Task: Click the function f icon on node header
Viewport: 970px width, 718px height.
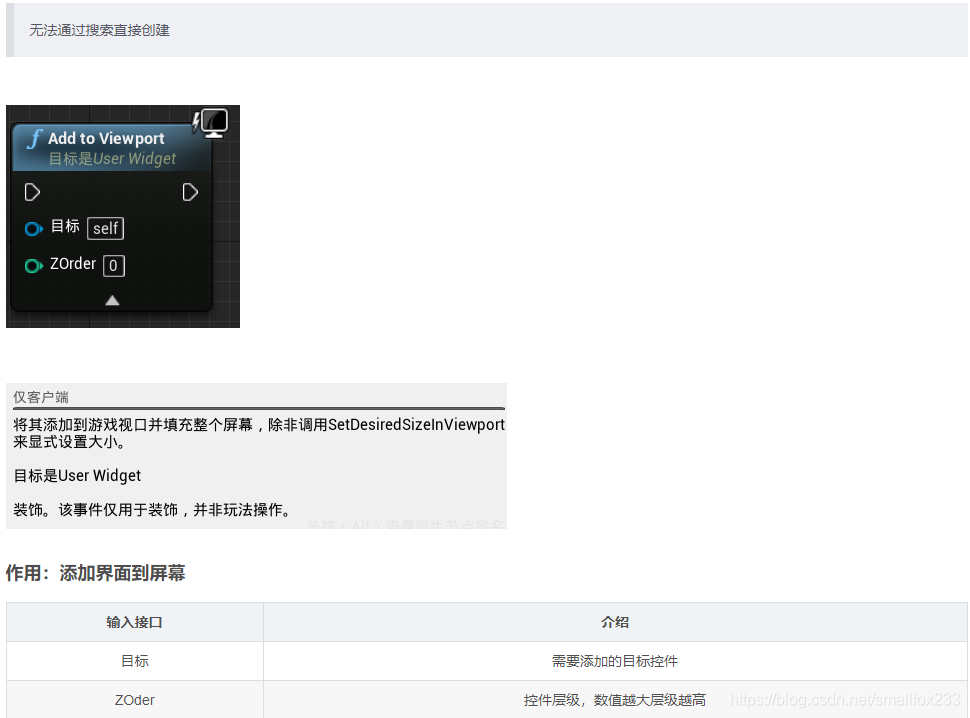Action: point(35,139)
